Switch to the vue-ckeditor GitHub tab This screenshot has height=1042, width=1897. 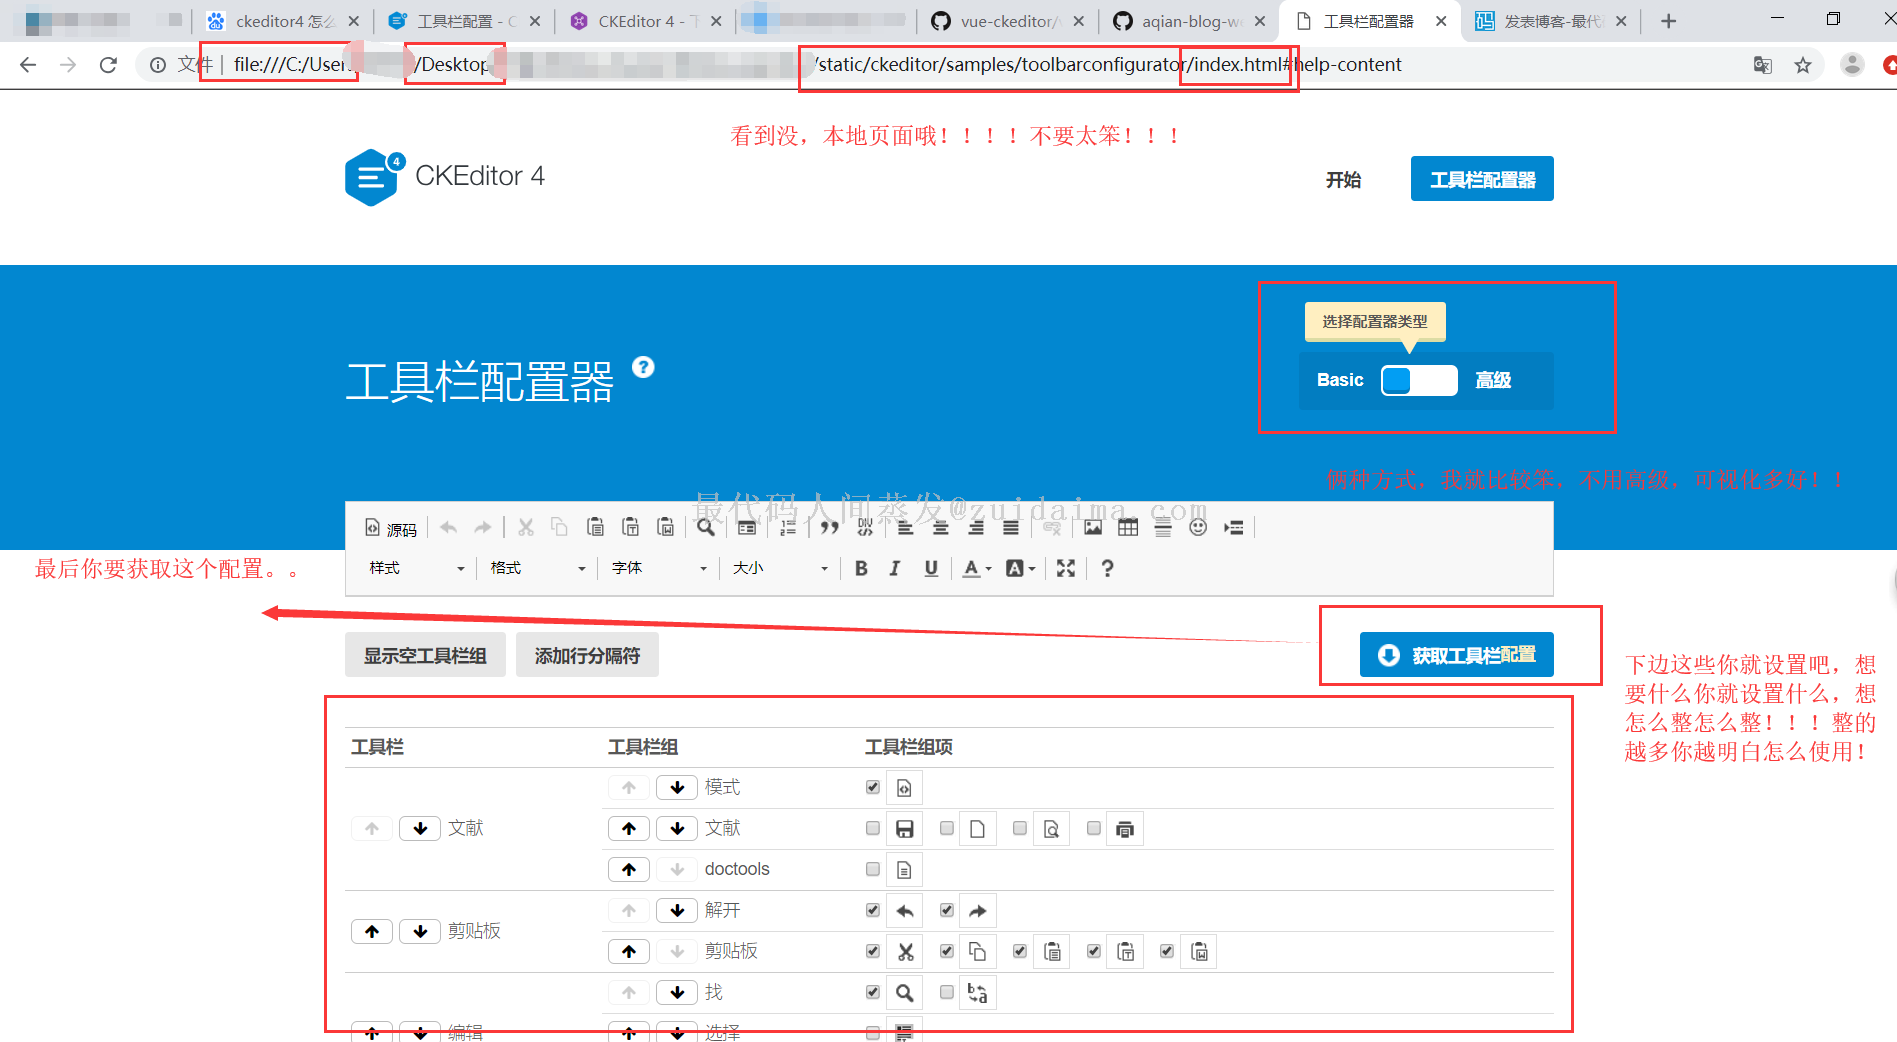(1007, 21)
